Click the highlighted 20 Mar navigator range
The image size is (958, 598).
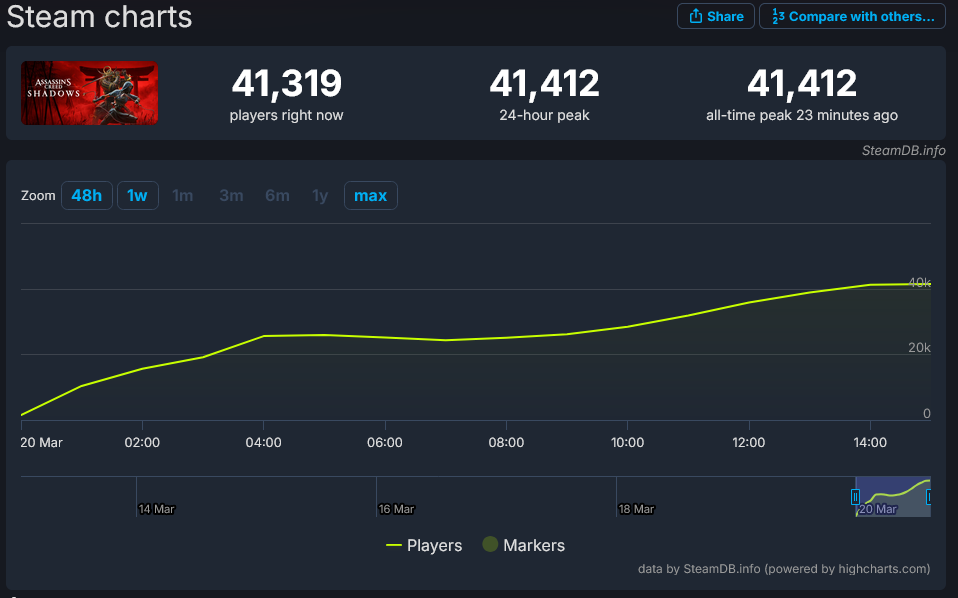pyautogui.click(x=893, y=497)
